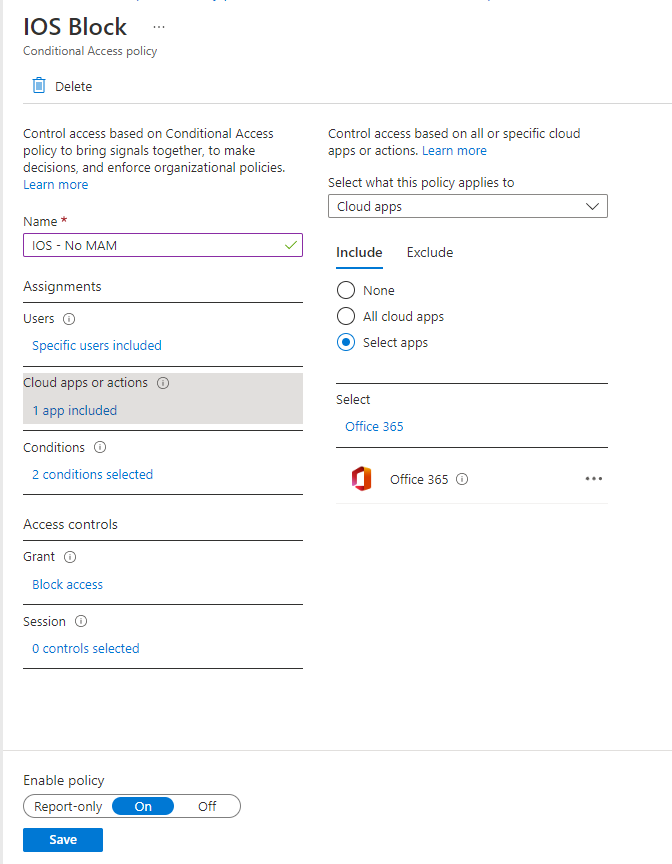Click the info icon next to Grant
This screenshot has width=672, height=864.
pos(70,557)
